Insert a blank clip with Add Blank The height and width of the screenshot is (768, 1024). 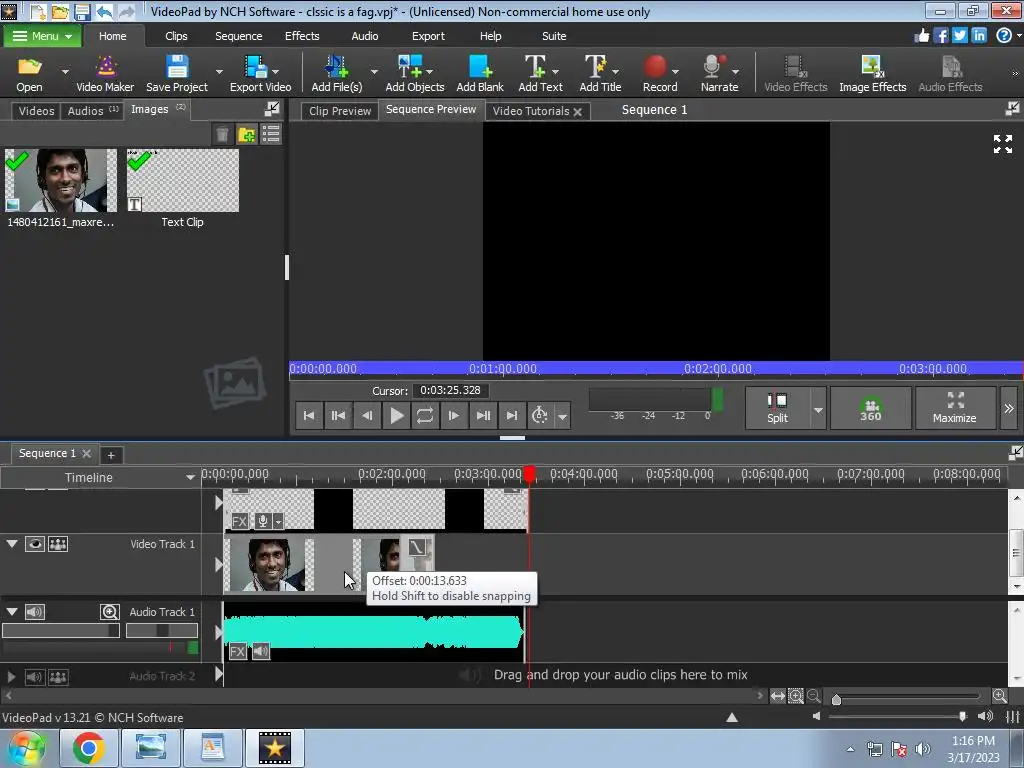tap(480, 73)
